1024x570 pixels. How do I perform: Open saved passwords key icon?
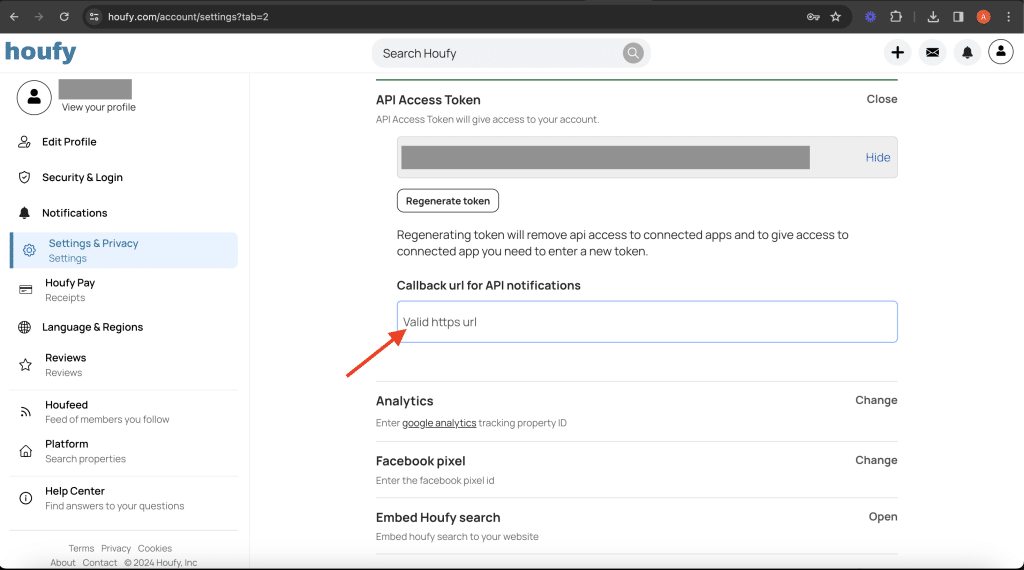coord(813,17)
